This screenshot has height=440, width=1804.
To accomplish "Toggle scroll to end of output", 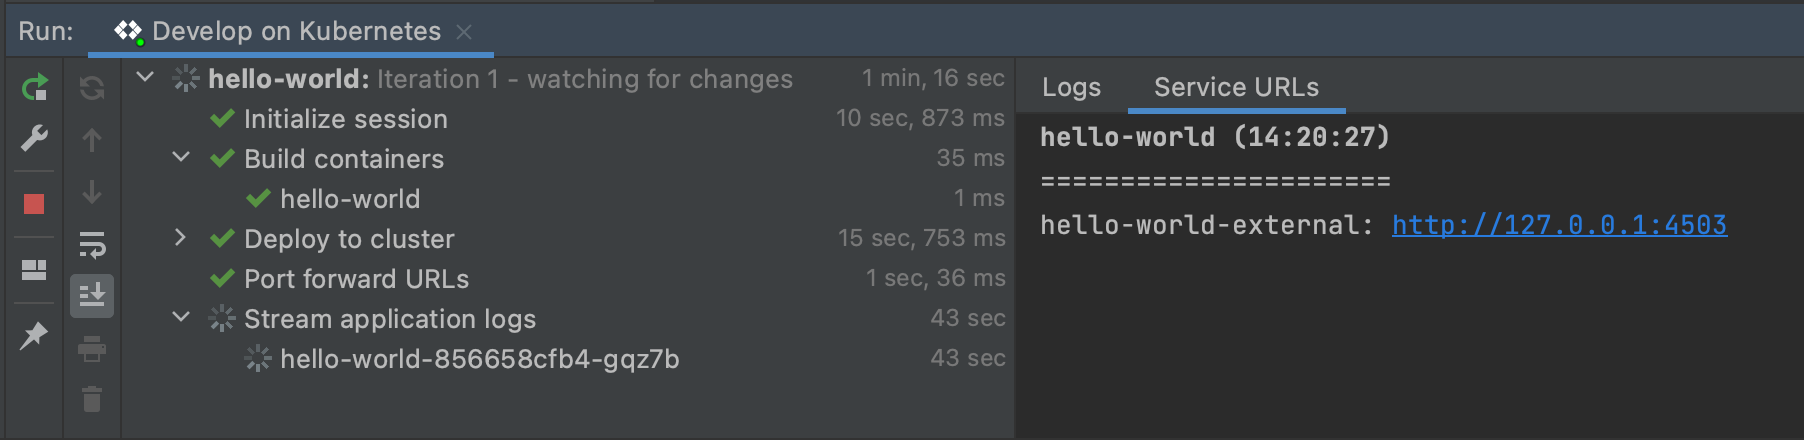I will pyautogui.click(x=92, y=296).
